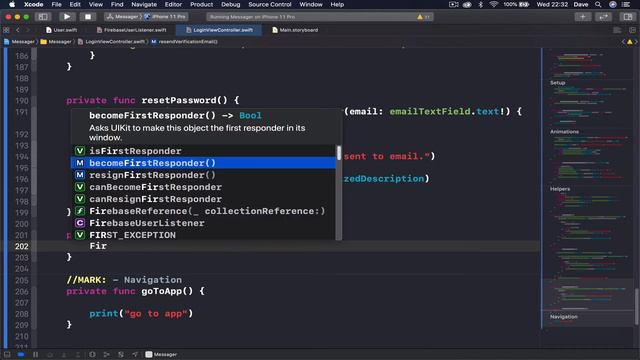Select resignFirstResponder() completion
Image resolution: width=640 pixels, height=360 pixels.
coord(203,175)
